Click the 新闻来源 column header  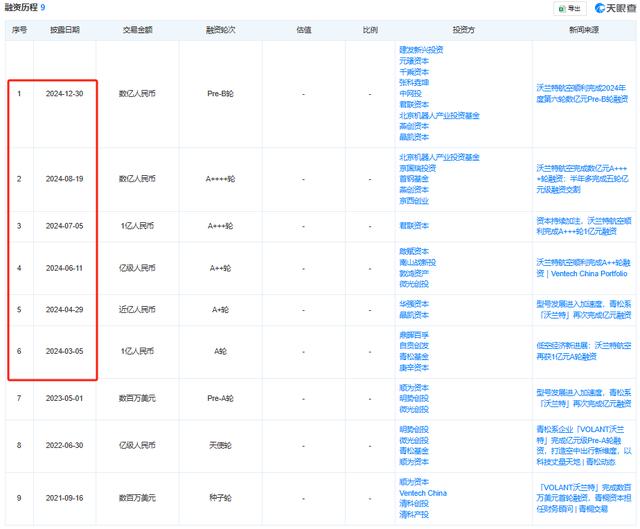[584, 30]
